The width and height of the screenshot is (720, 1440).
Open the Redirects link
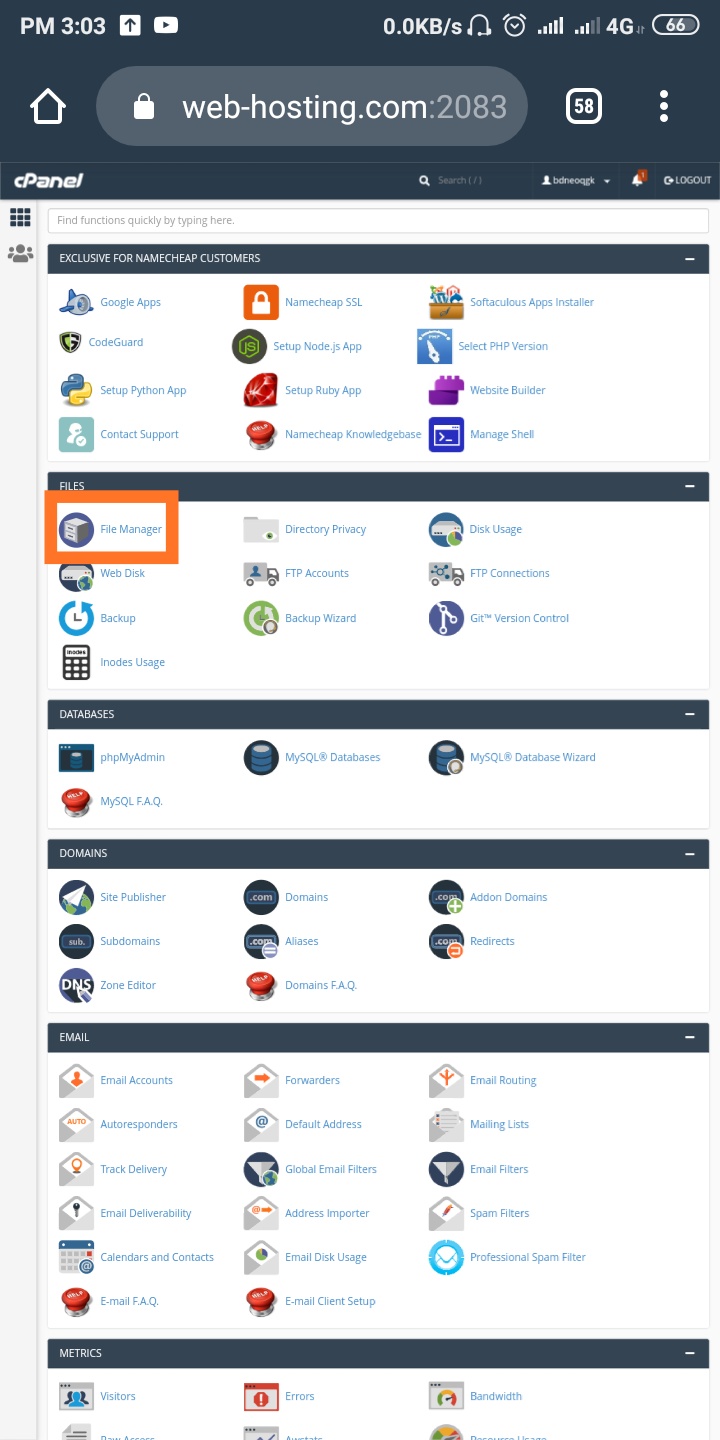492,941
